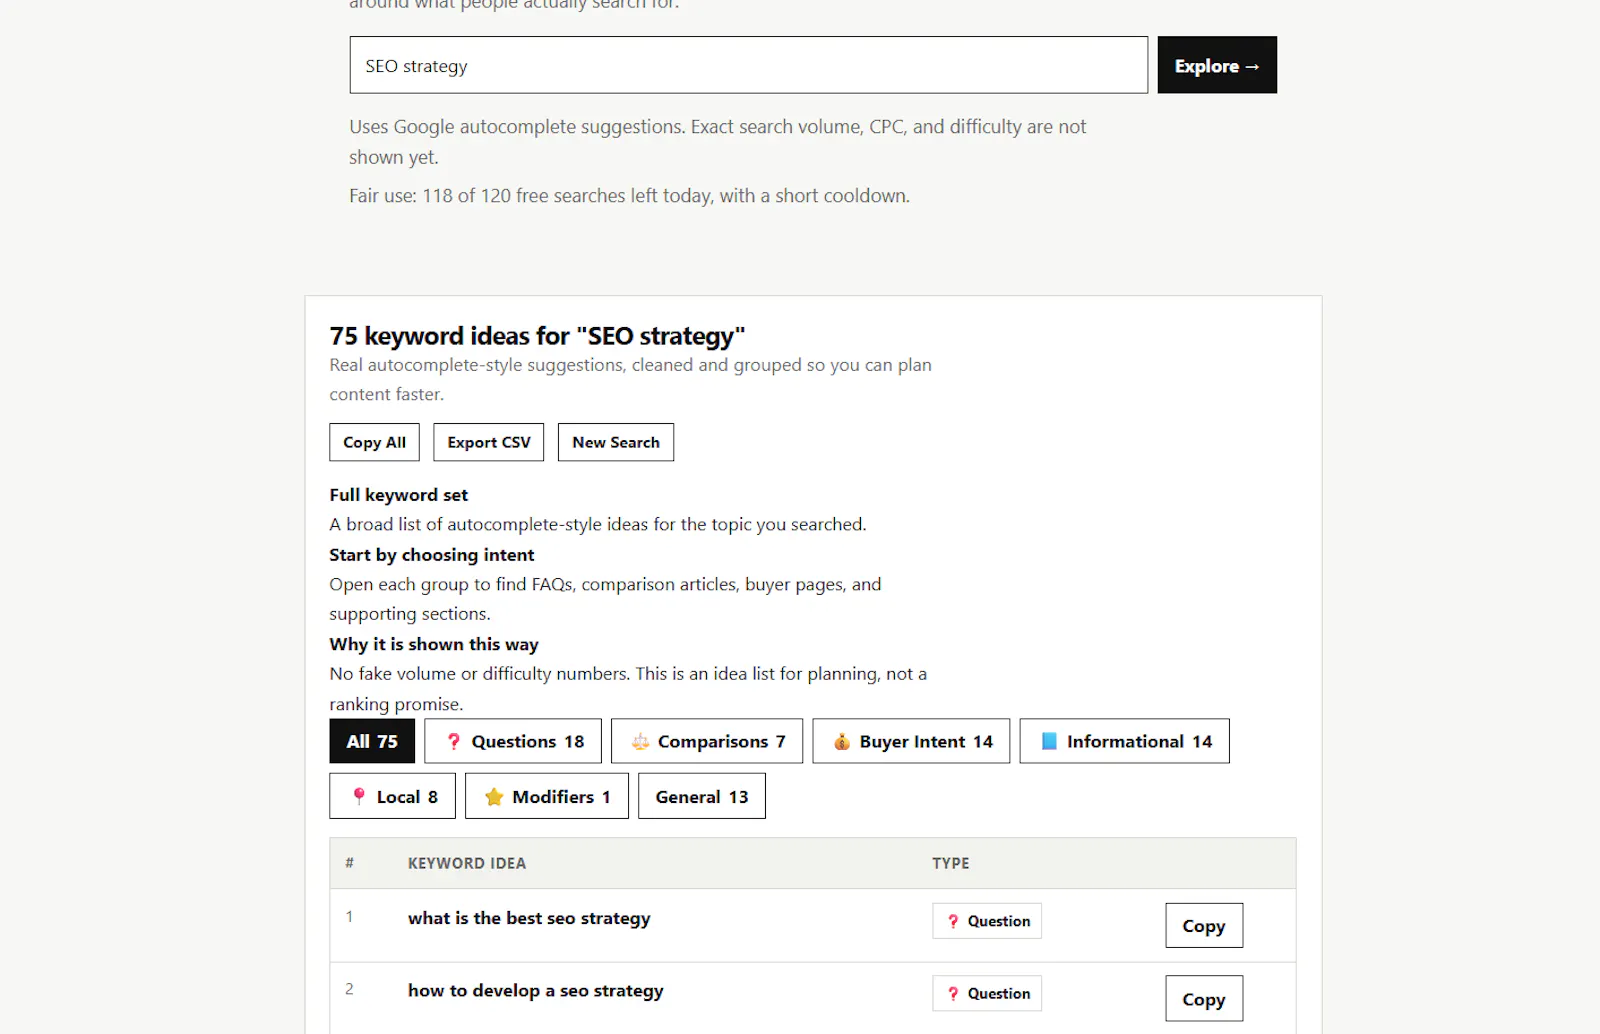Viewport: 1600px width, 1034px height.
Task: Copy keyword 'what is the best seo strategy'
Action: pos(1204,926)
